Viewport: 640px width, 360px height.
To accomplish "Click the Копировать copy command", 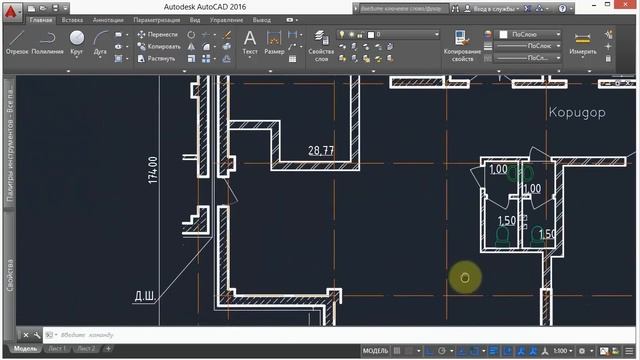I will coord(159,47).
